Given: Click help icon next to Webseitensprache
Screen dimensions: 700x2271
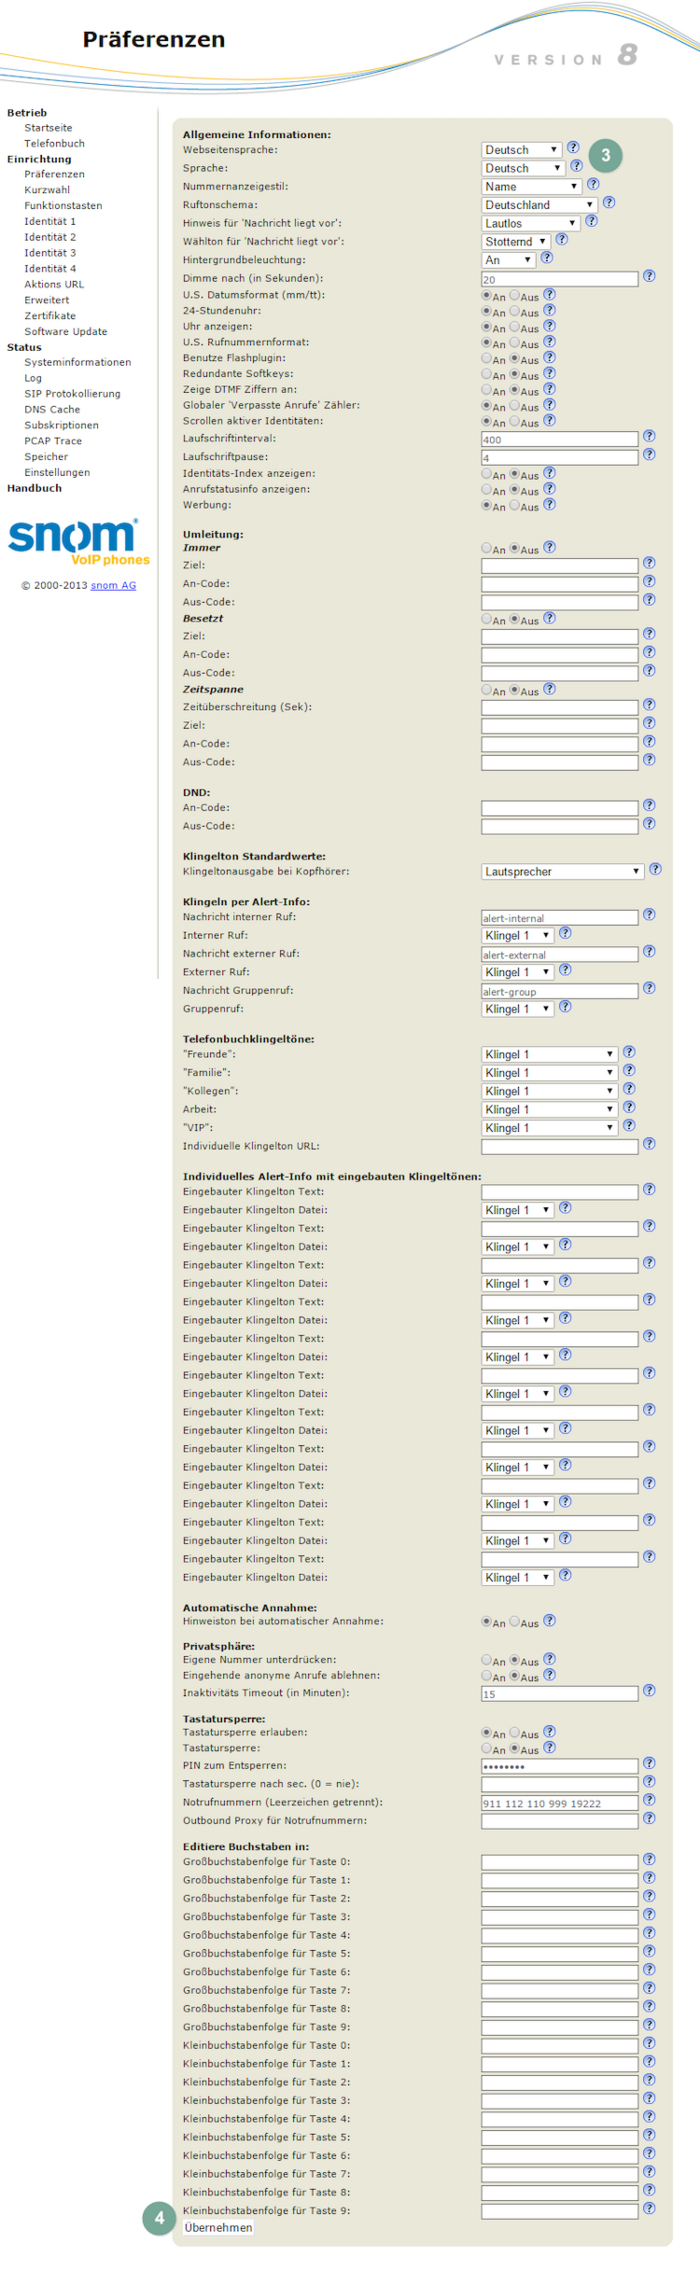Looking at the screenshot, I should (573, 148).
